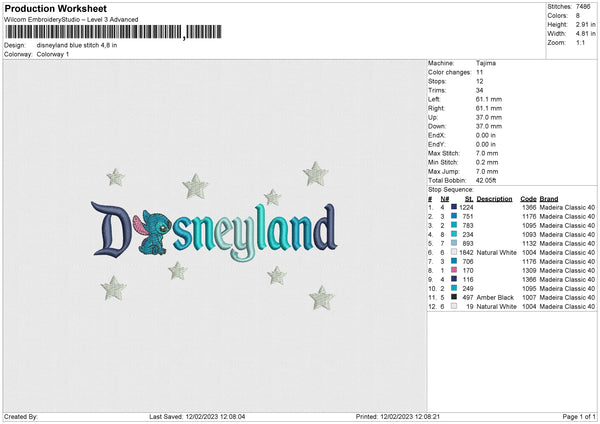Click the Stitches count 7486
This screenshot has width=600, height=424.
point(583,7)
